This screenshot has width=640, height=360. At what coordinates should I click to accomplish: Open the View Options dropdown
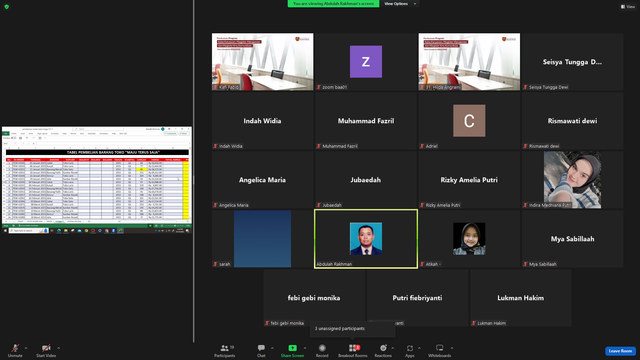tap(400, 4)
